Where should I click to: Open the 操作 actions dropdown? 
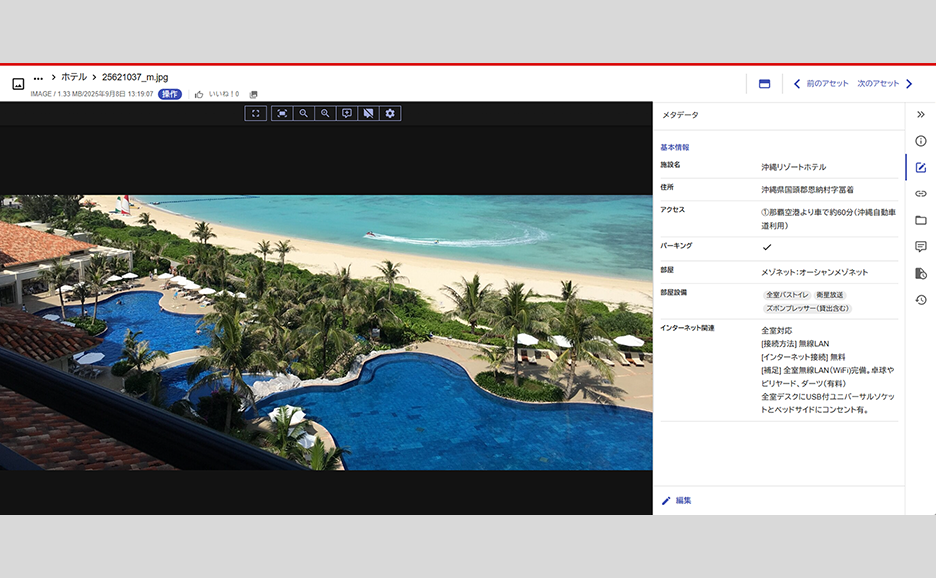[170, 94]
